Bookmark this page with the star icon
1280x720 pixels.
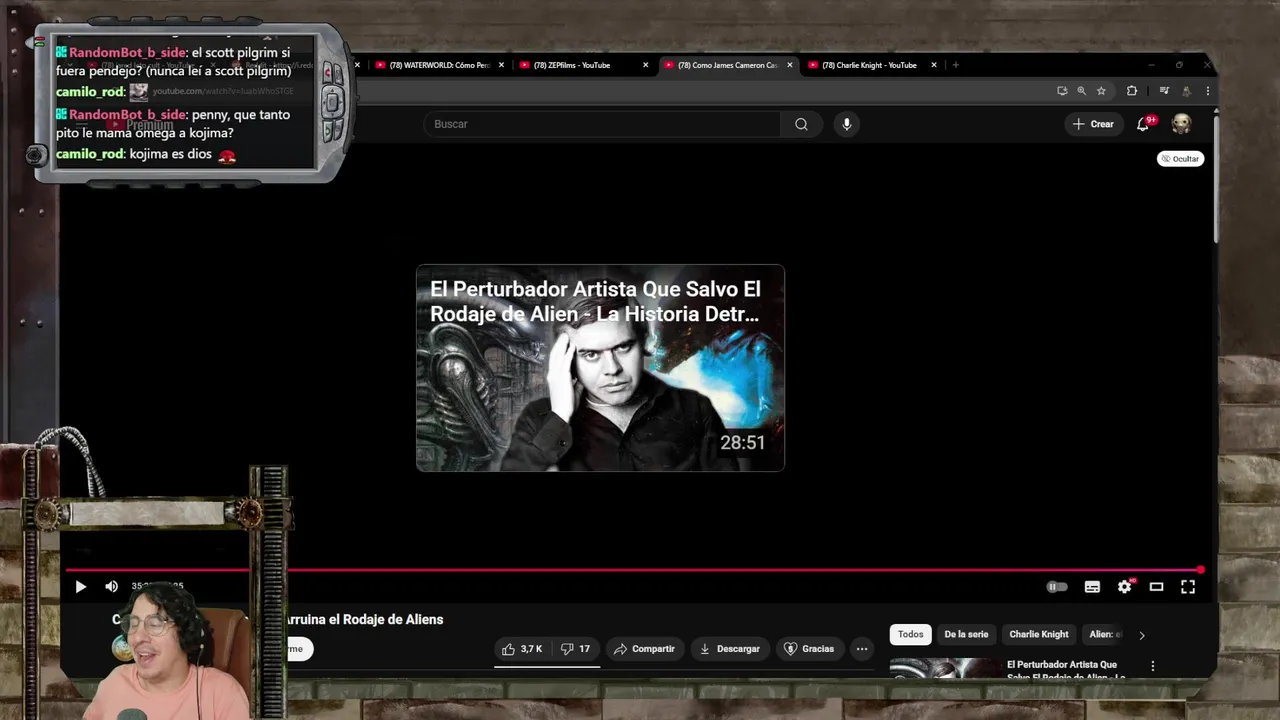pyautogui.click(x=1101, y=91)
